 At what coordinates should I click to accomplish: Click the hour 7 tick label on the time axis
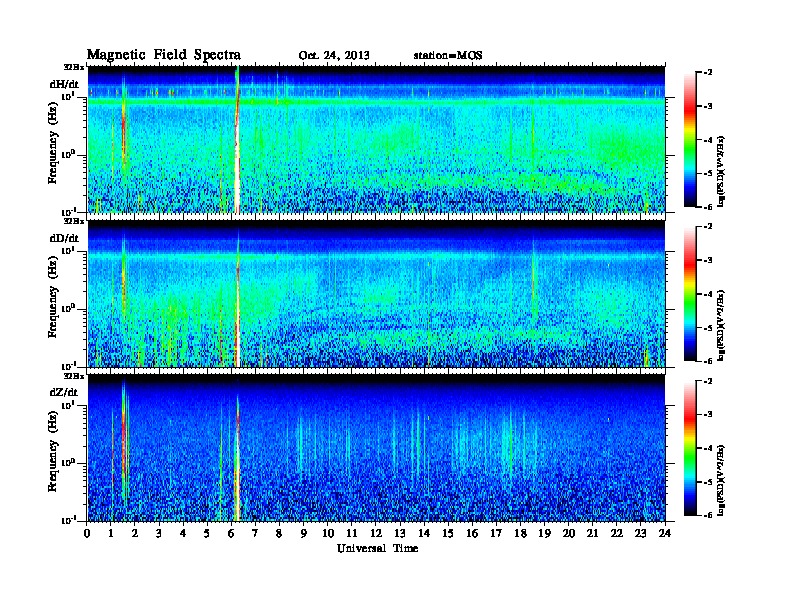[x=256, y=534]
